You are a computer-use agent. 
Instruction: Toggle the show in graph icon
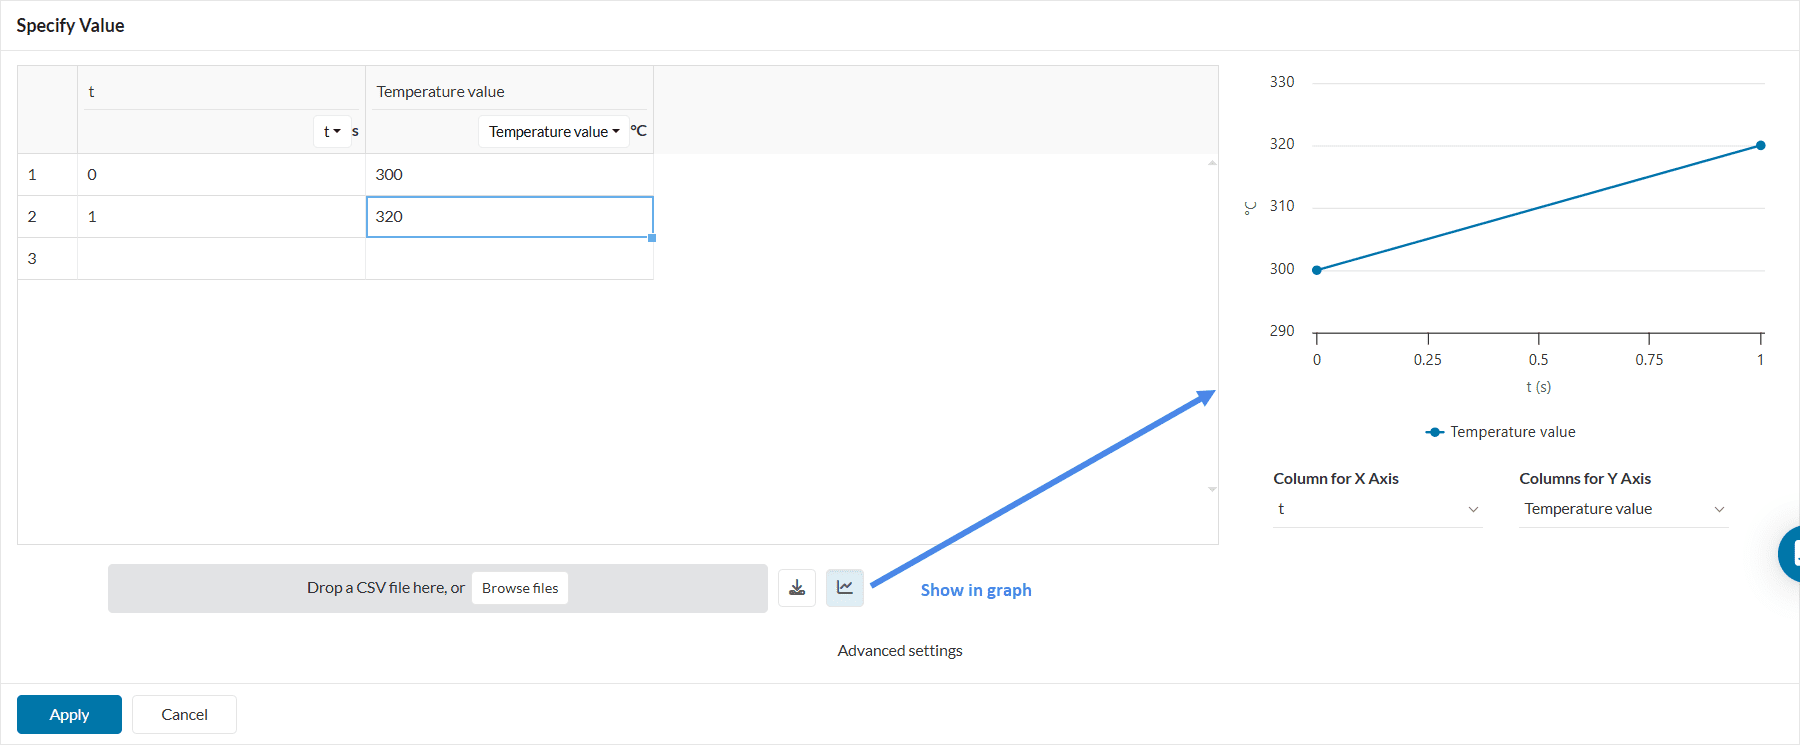tap(845, 588)
